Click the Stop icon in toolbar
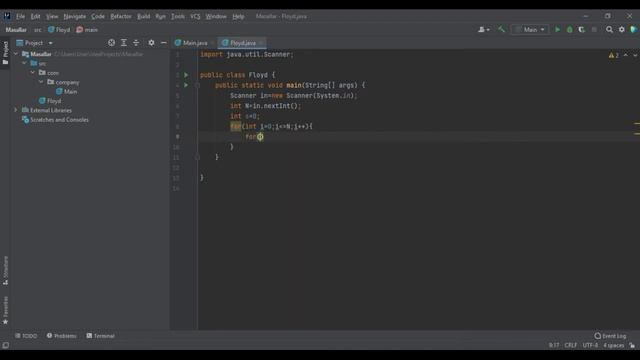Image resolution: width=640 pixels, height=360 pixels. coord(594,29)
